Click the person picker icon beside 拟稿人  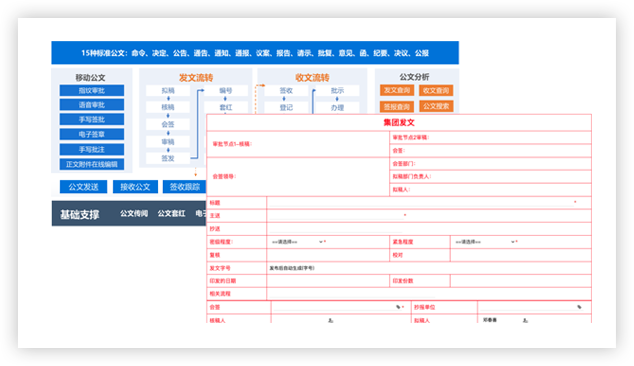pos(525,320)
